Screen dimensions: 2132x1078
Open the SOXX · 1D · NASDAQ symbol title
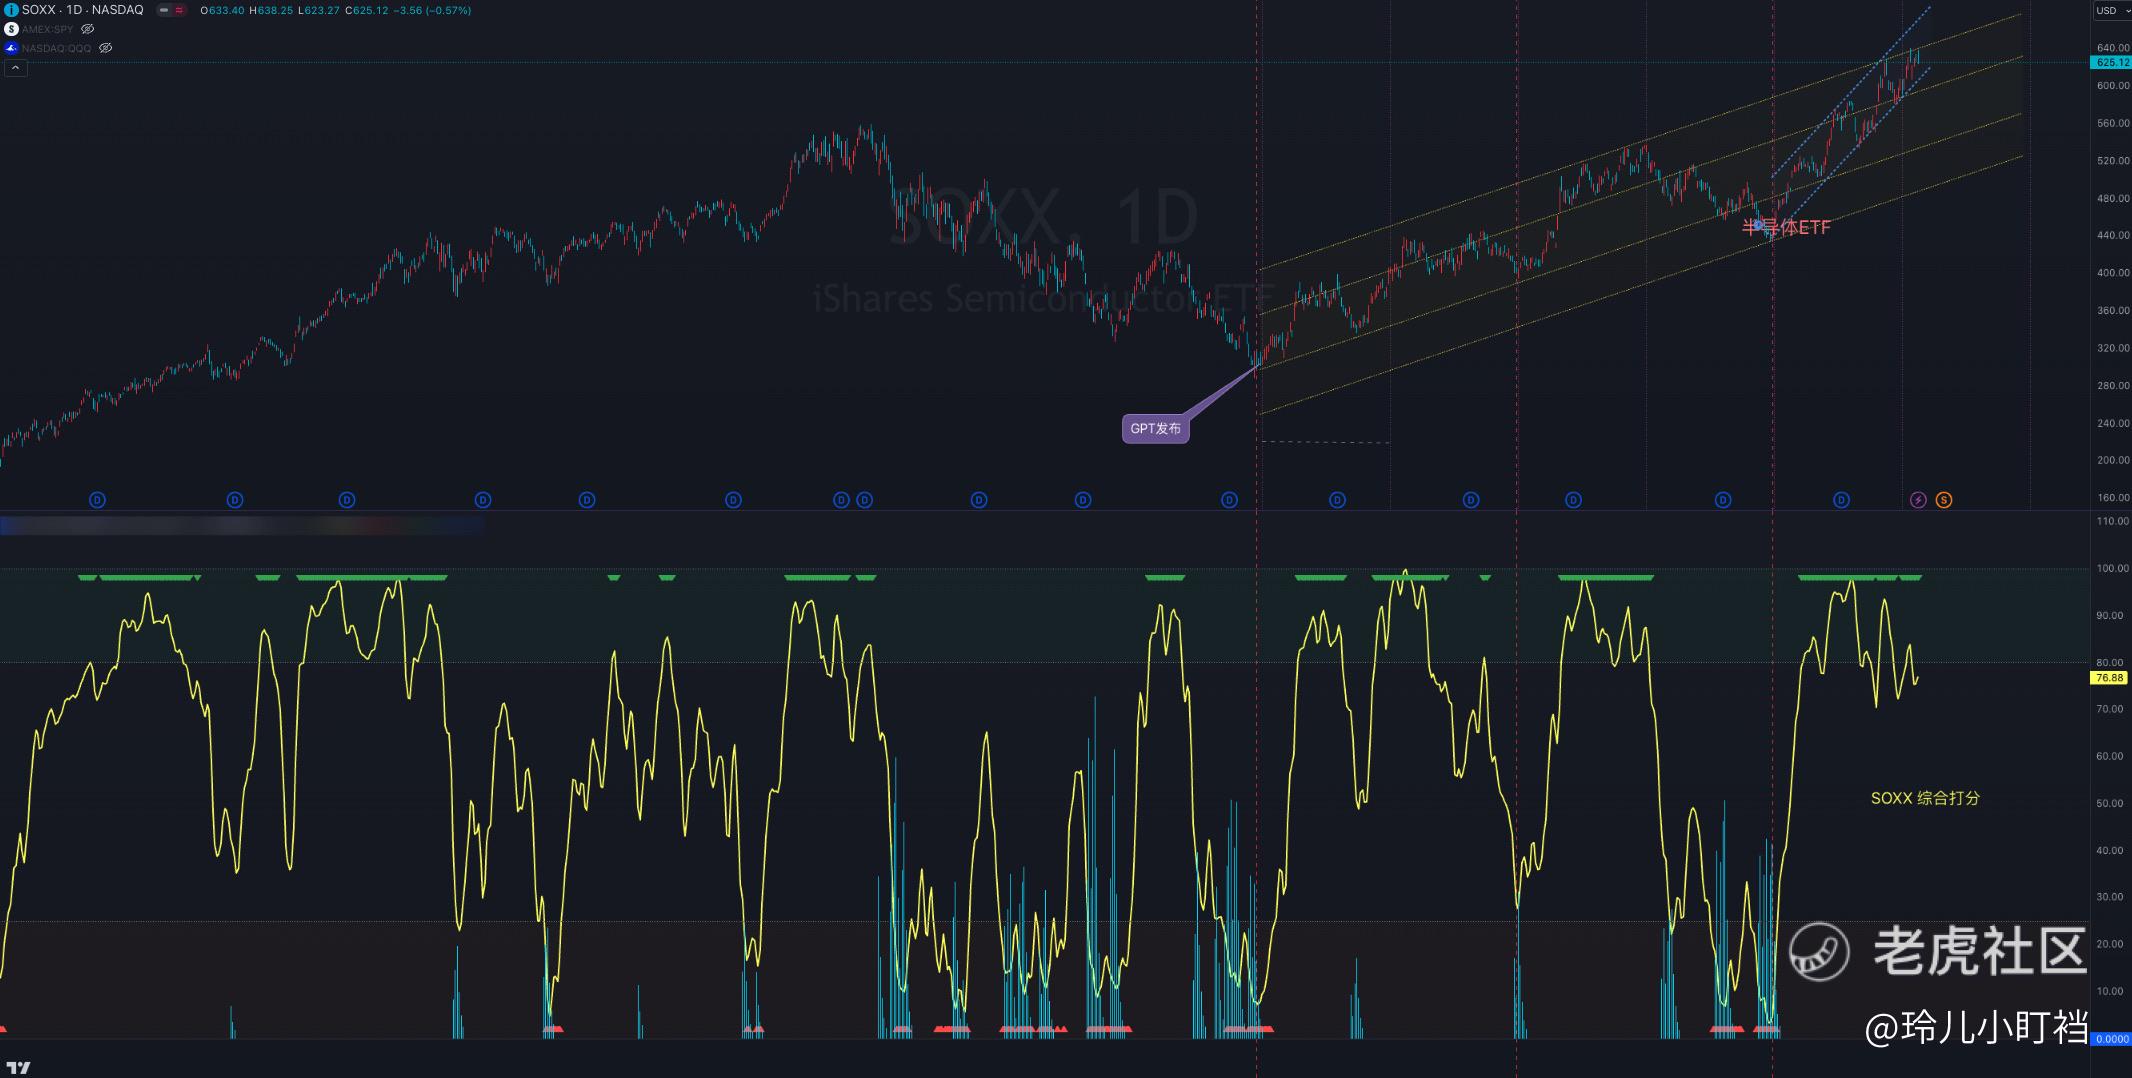pos(83,10)
